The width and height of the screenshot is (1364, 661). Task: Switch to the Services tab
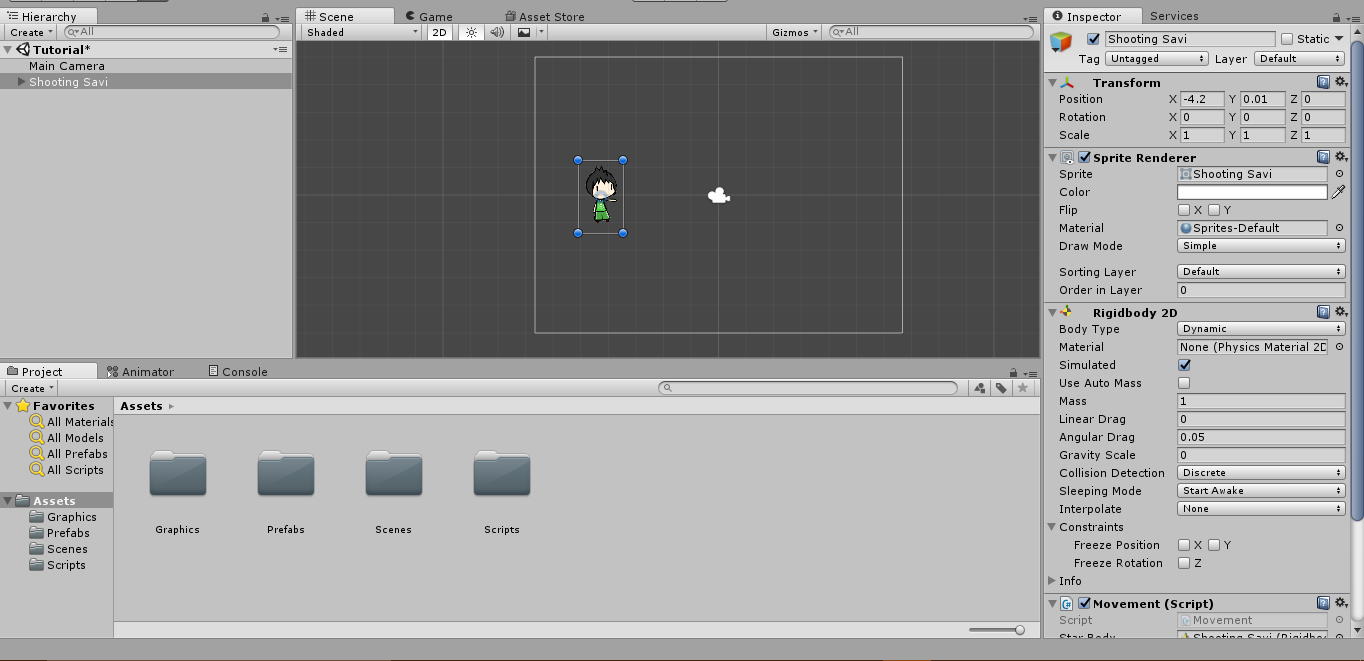coord(1174,16)
